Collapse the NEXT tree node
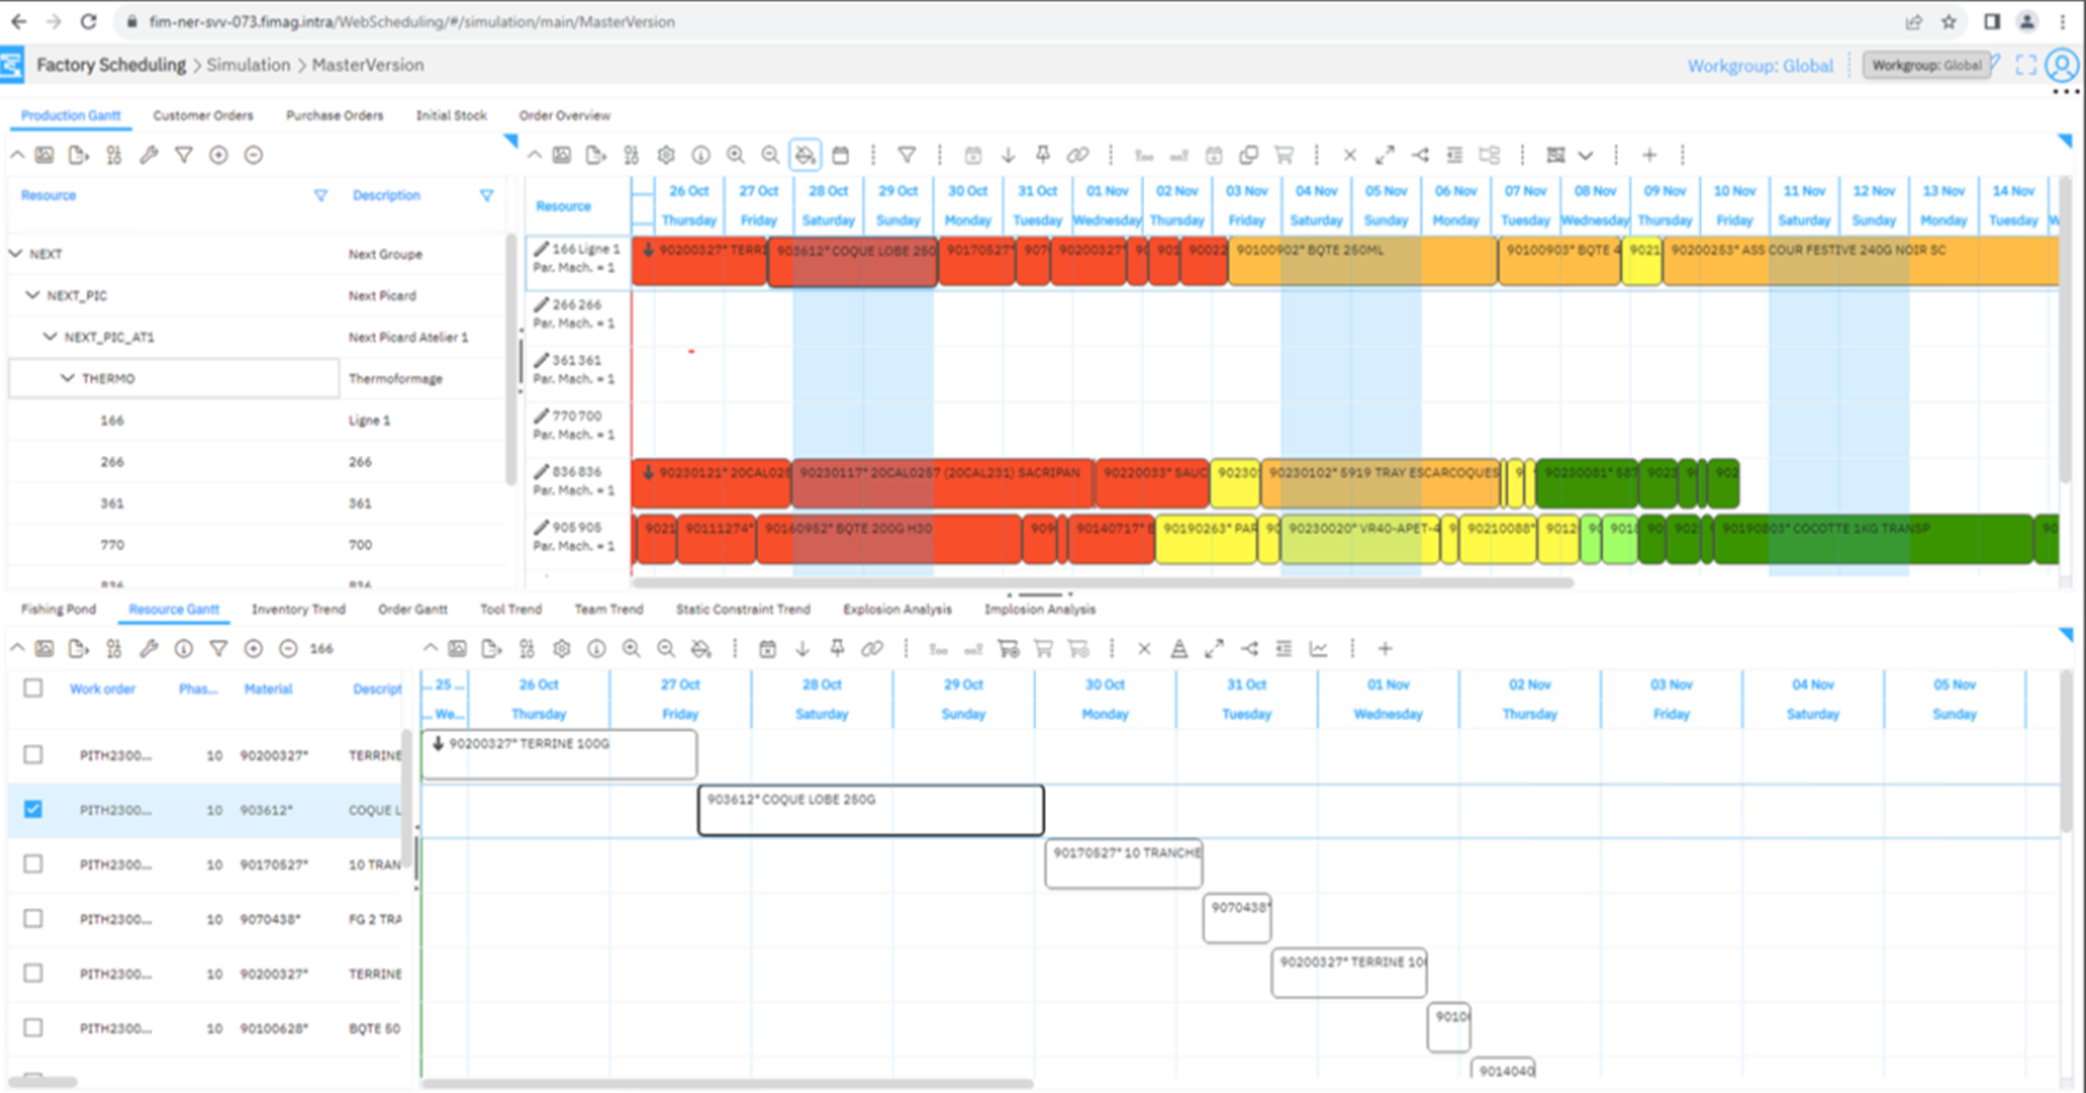Image resolution: width=2086 pixels, height=1093 pixels. click(x=16, y=254)
